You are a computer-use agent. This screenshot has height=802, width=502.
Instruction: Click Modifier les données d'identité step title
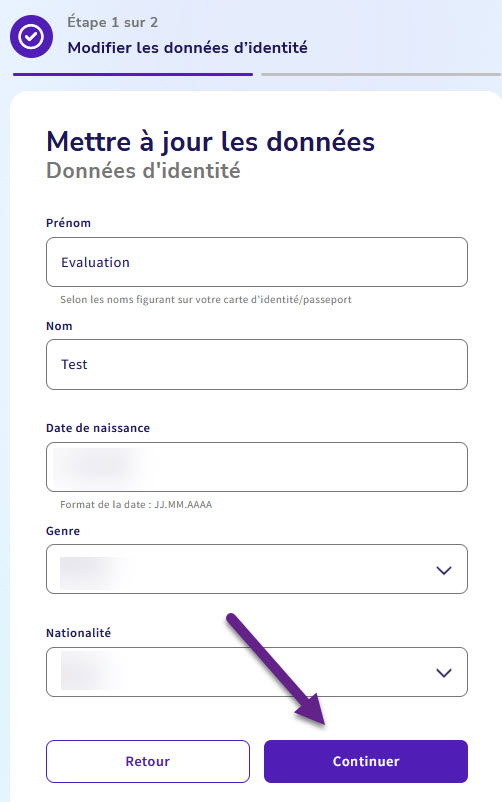tap(187, 48)
